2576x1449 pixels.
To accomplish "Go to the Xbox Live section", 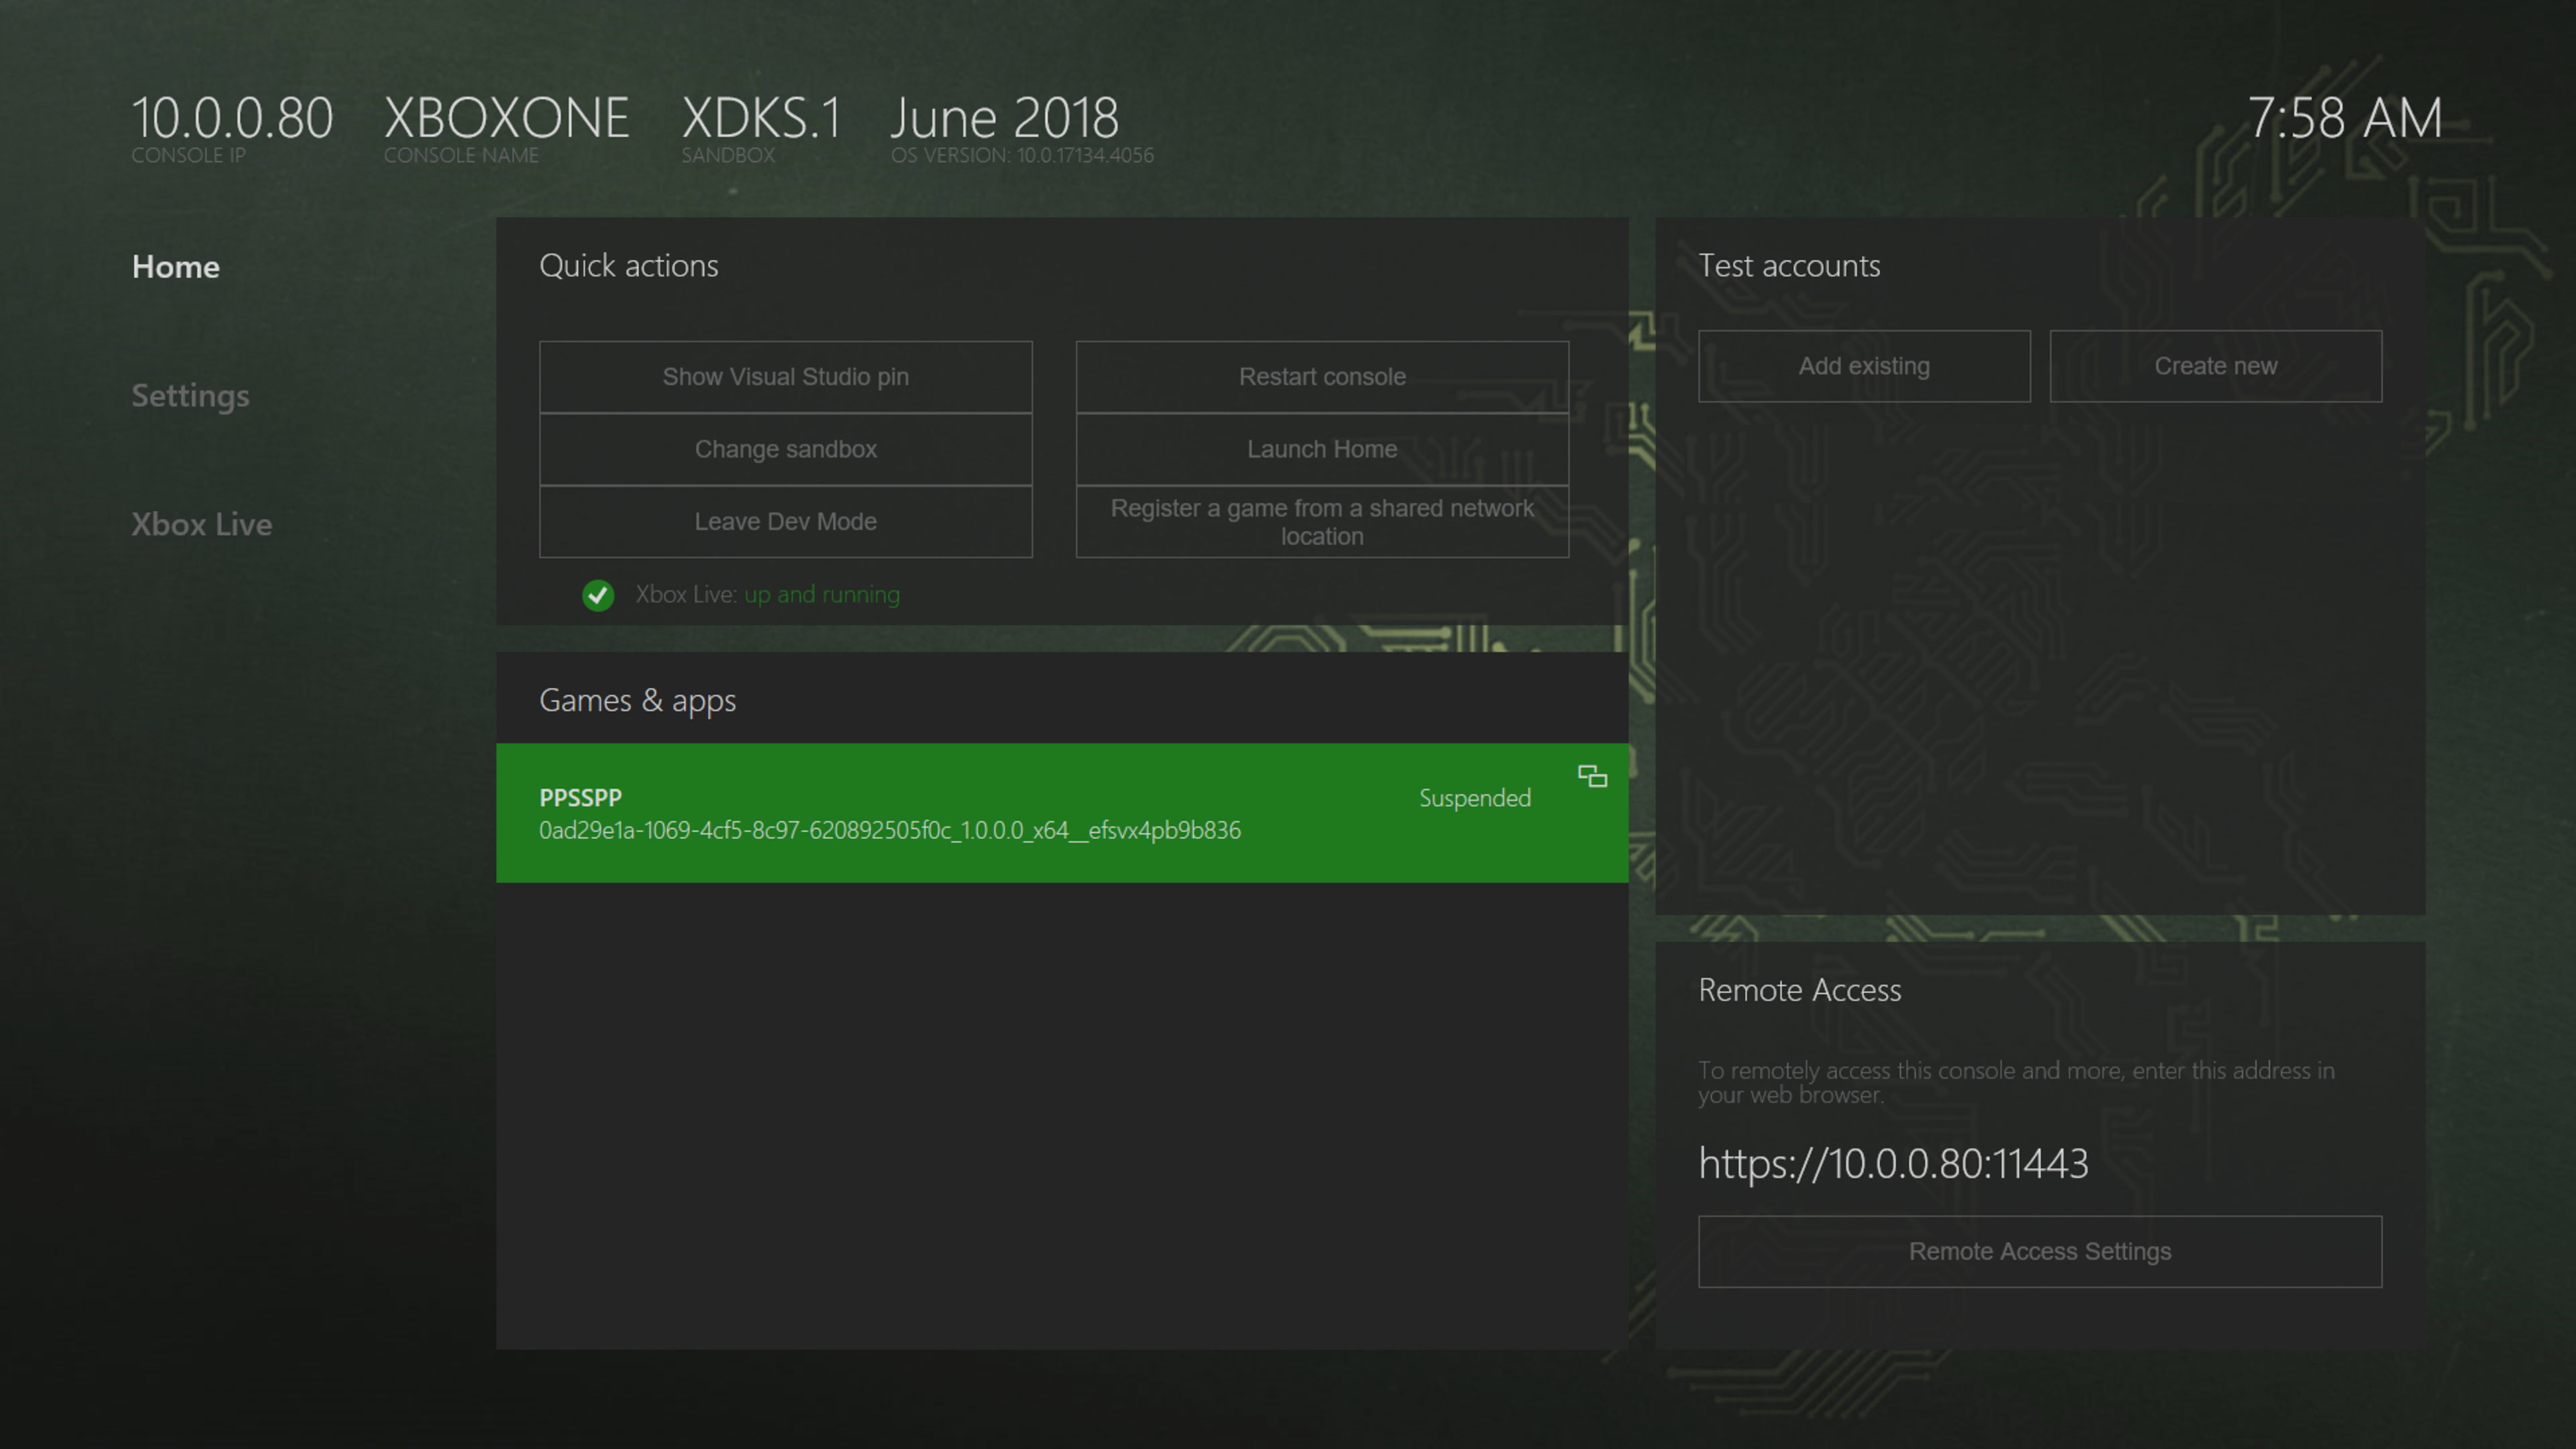I will [x=201, y=525].
